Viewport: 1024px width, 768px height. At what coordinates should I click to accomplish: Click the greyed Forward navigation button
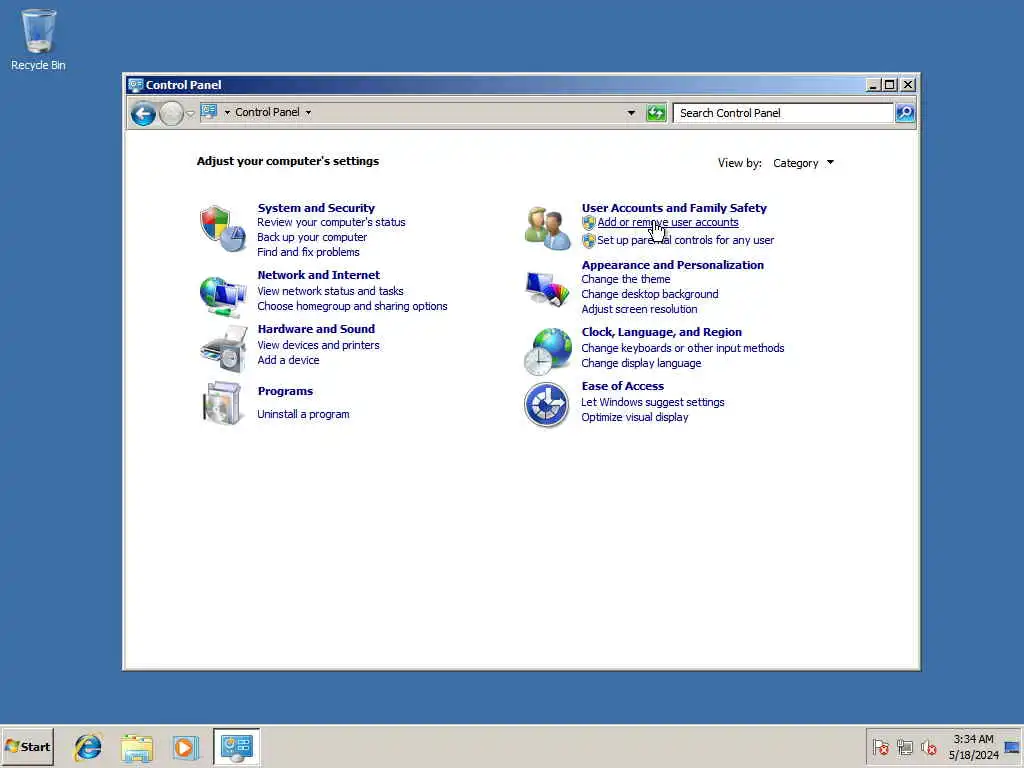[x=171, y=114]
